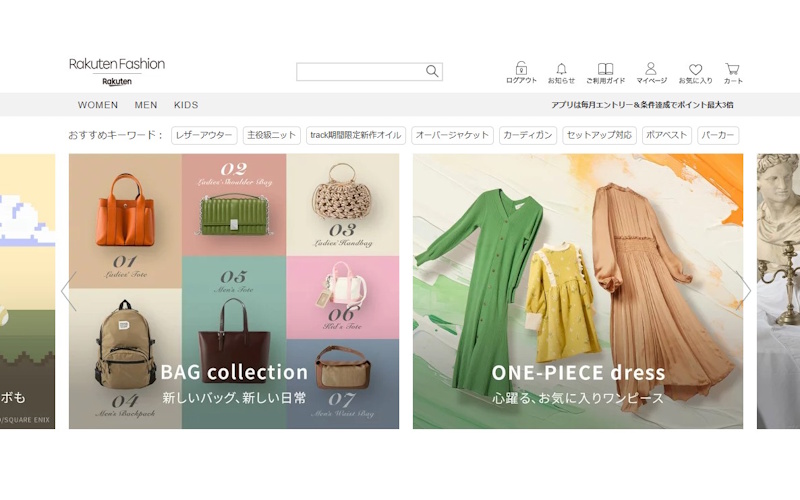800x500 pixels.
Task: Show the next carousel slide arrow
Action: 743,291
